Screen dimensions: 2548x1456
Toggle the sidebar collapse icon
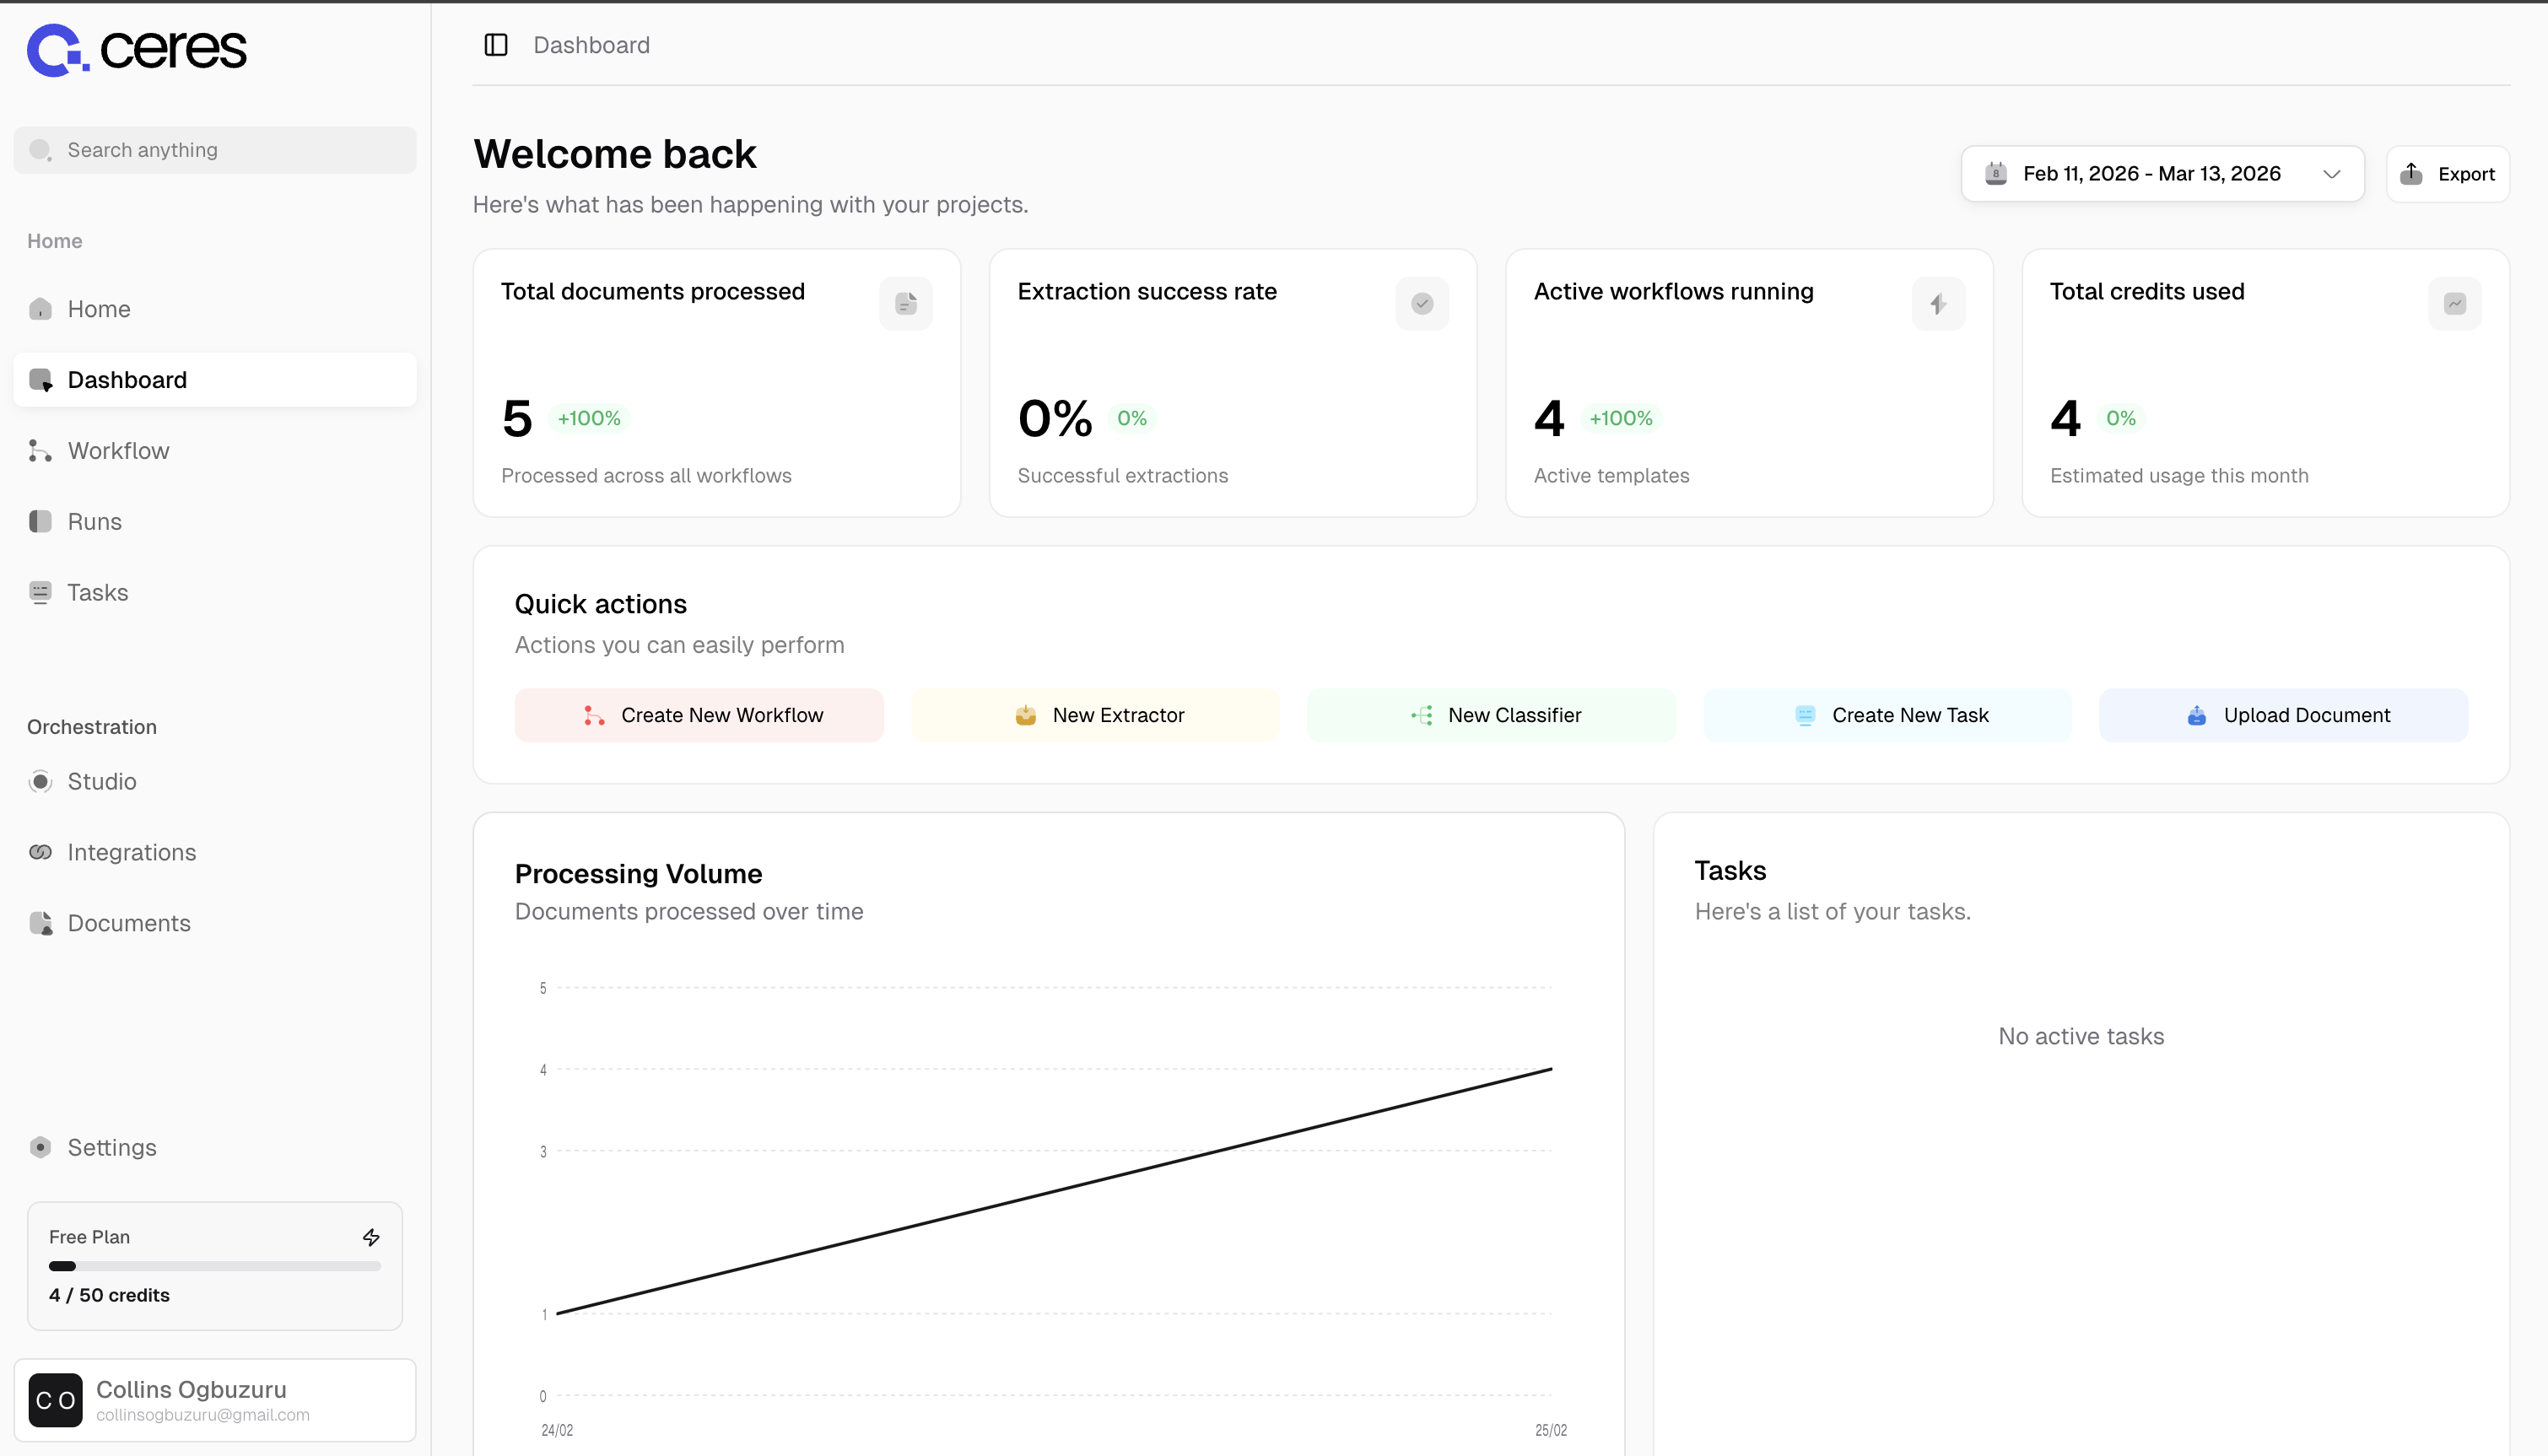pos(496,45)
